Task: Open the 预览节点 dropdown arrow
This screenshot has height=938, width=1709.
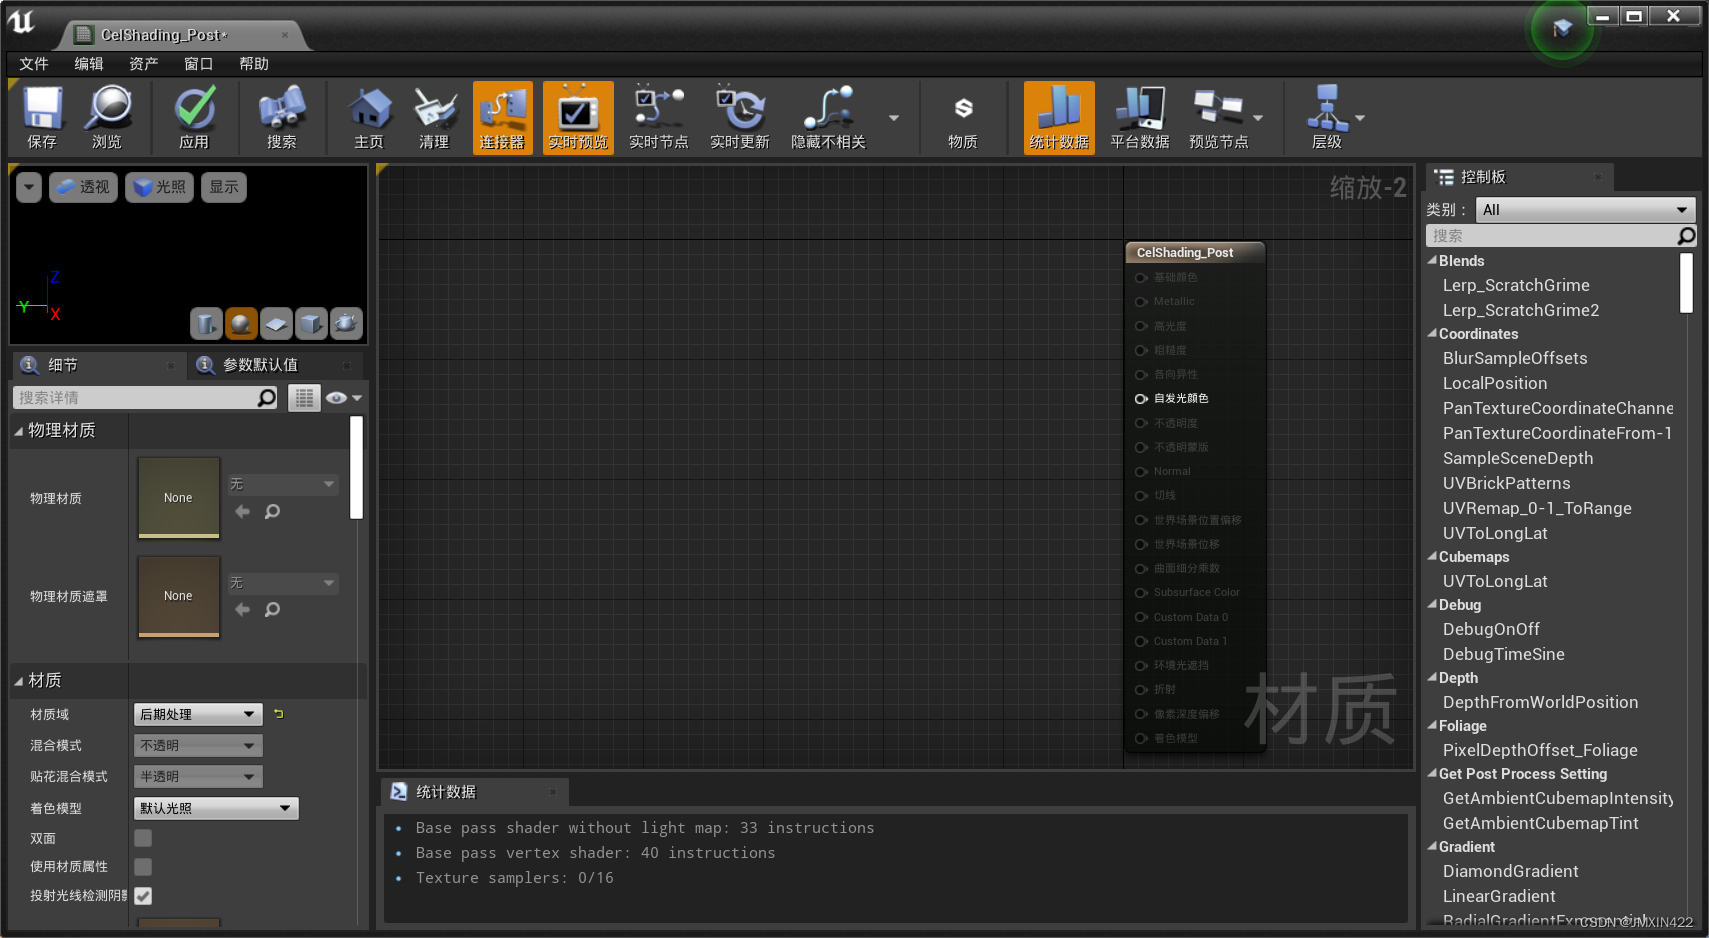Action: [1258, 118]
